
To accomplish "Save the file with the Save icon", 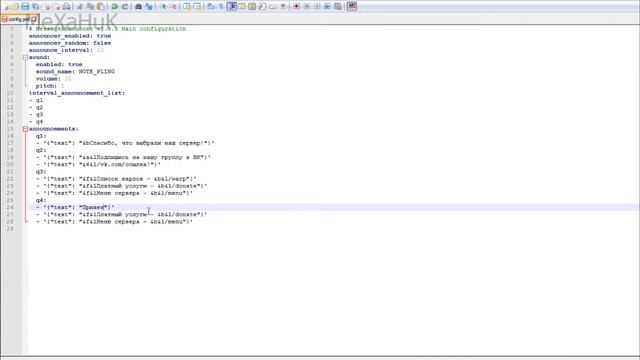I will (x=25, y=7).
